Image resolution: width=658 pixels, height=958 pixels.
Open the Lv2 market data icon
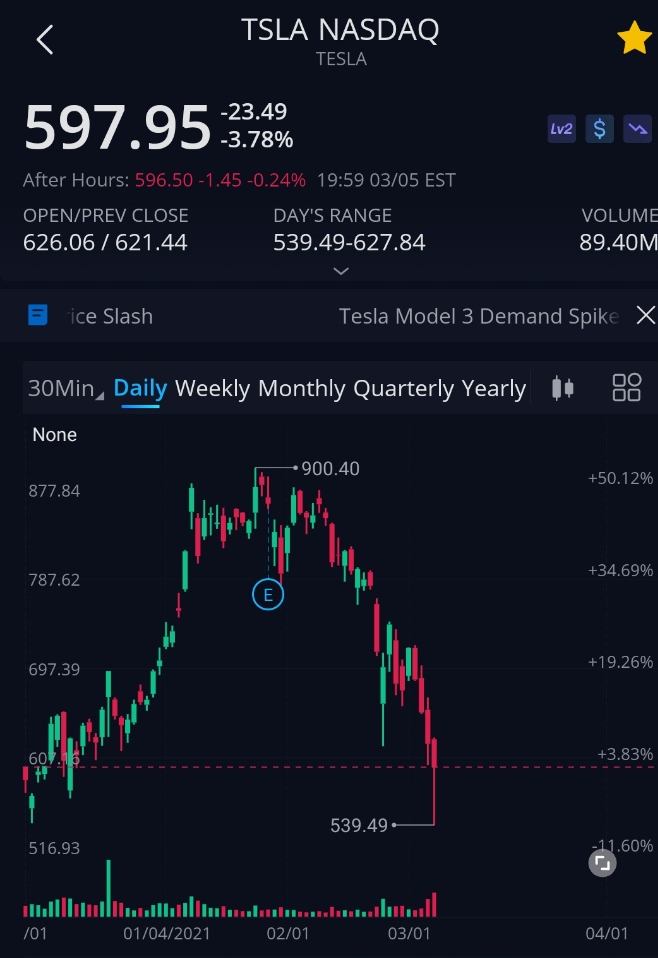[561, 129]
